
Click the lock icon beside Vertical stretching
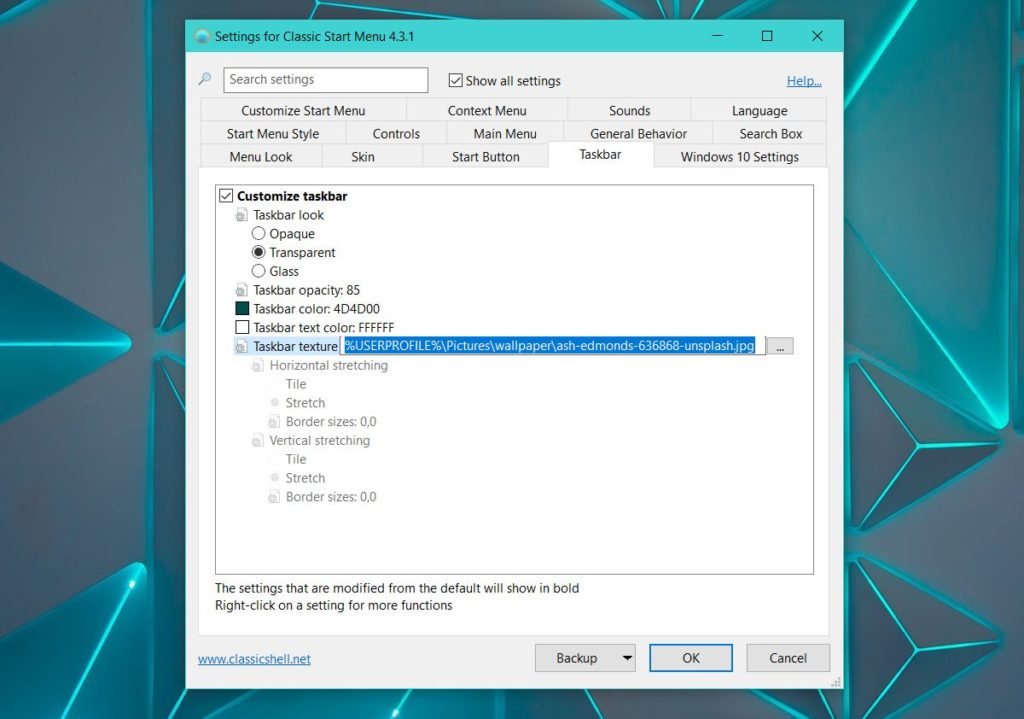pos(258,440)
